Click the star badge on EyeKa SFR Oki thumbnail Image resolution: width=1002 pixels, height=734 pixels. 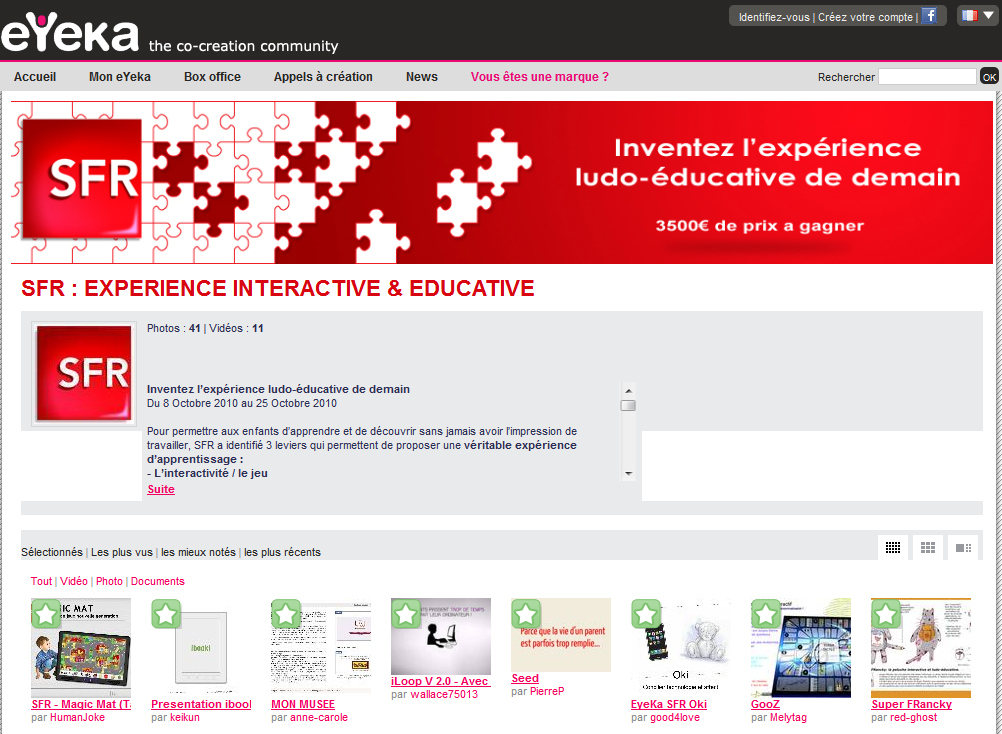646,614
